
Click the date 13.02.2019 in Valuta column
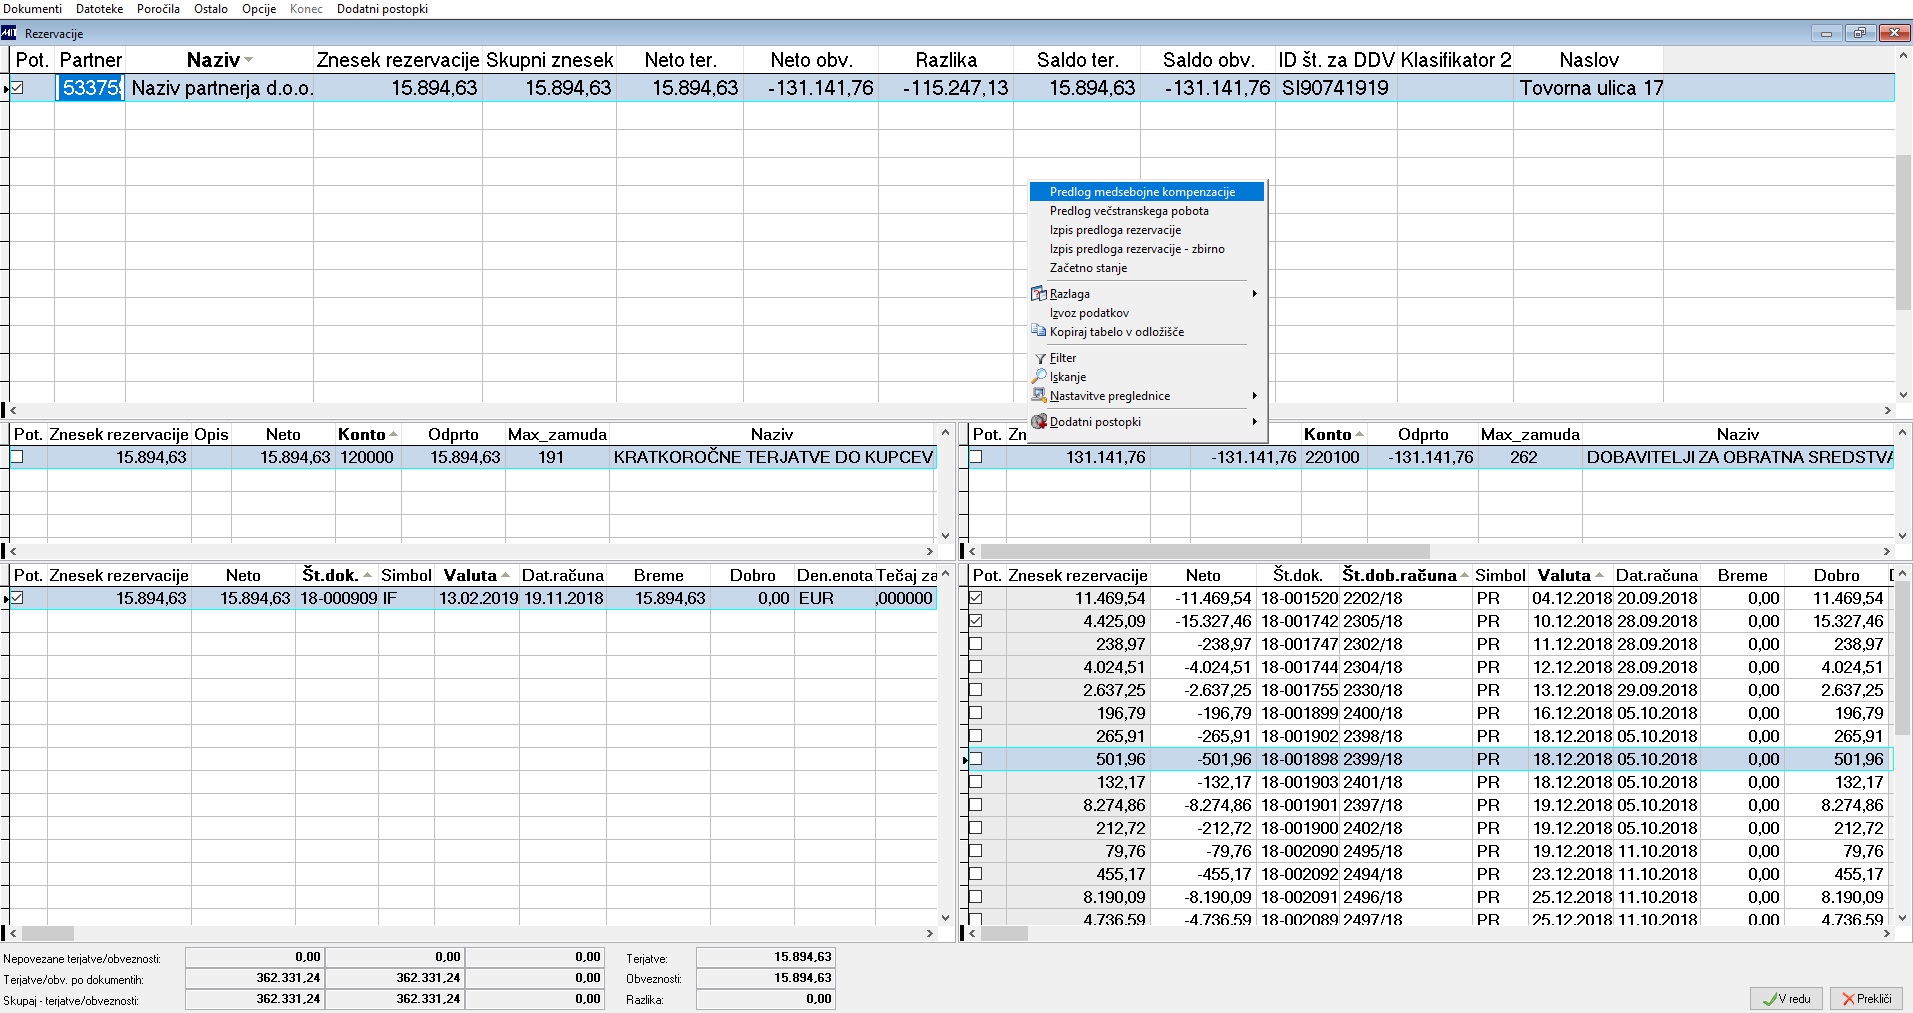point(479,598)
